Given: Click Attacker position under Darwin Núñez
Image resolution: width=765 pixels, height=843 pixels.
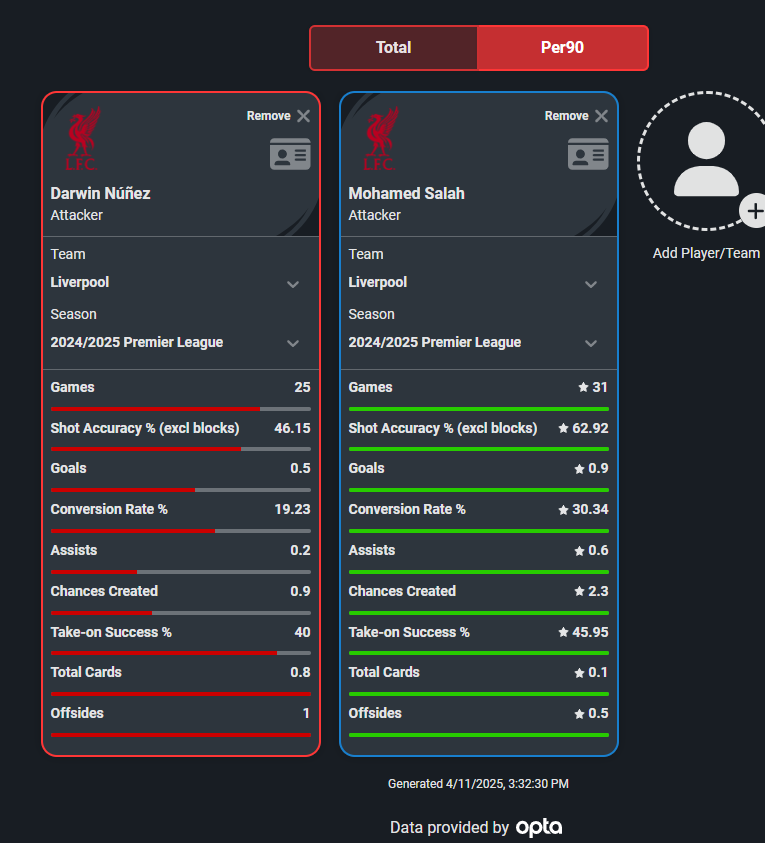Looking at the screenshot, I should click(x=76, y=215).
